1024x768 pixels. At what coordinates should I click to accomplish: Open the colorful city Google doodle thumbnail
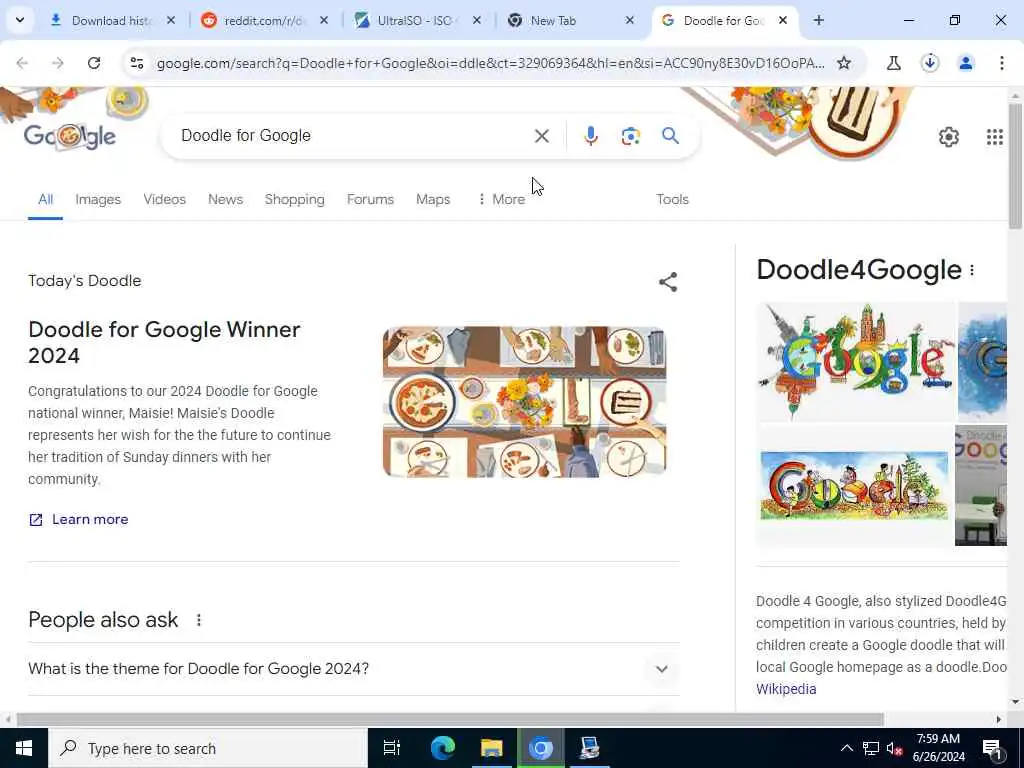click(x=854, y=361)
